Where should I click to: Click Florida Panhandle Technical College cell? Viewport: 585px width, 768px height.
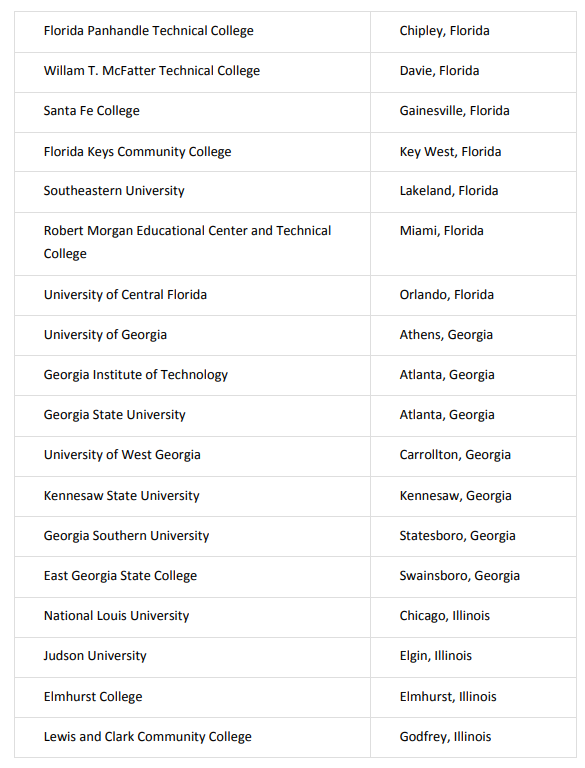(192, 32)
